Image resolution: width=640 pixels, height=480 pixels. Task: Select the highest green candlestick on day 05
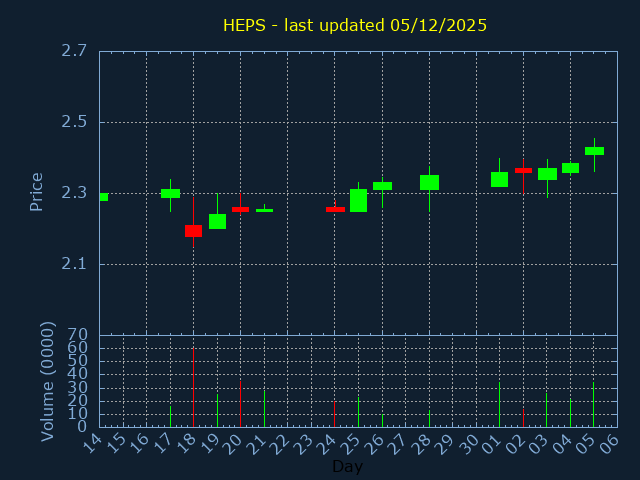click(594, 151)
